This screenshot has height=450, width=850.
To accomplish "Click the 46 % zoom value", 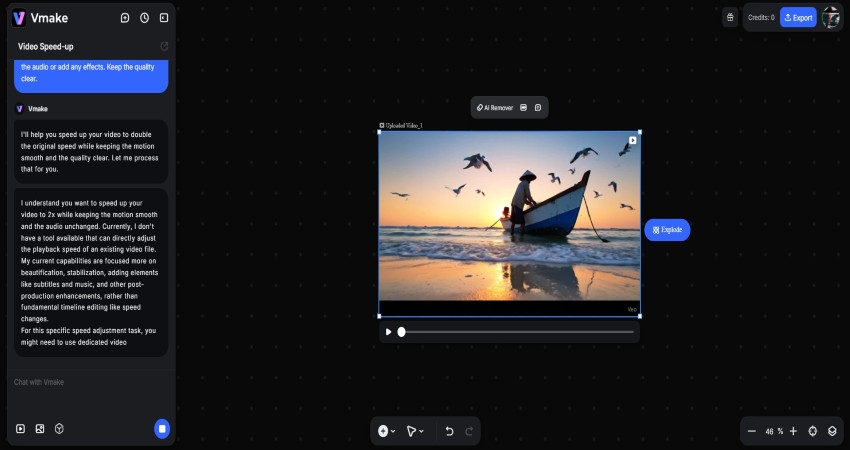I will (x=774, y=432).
